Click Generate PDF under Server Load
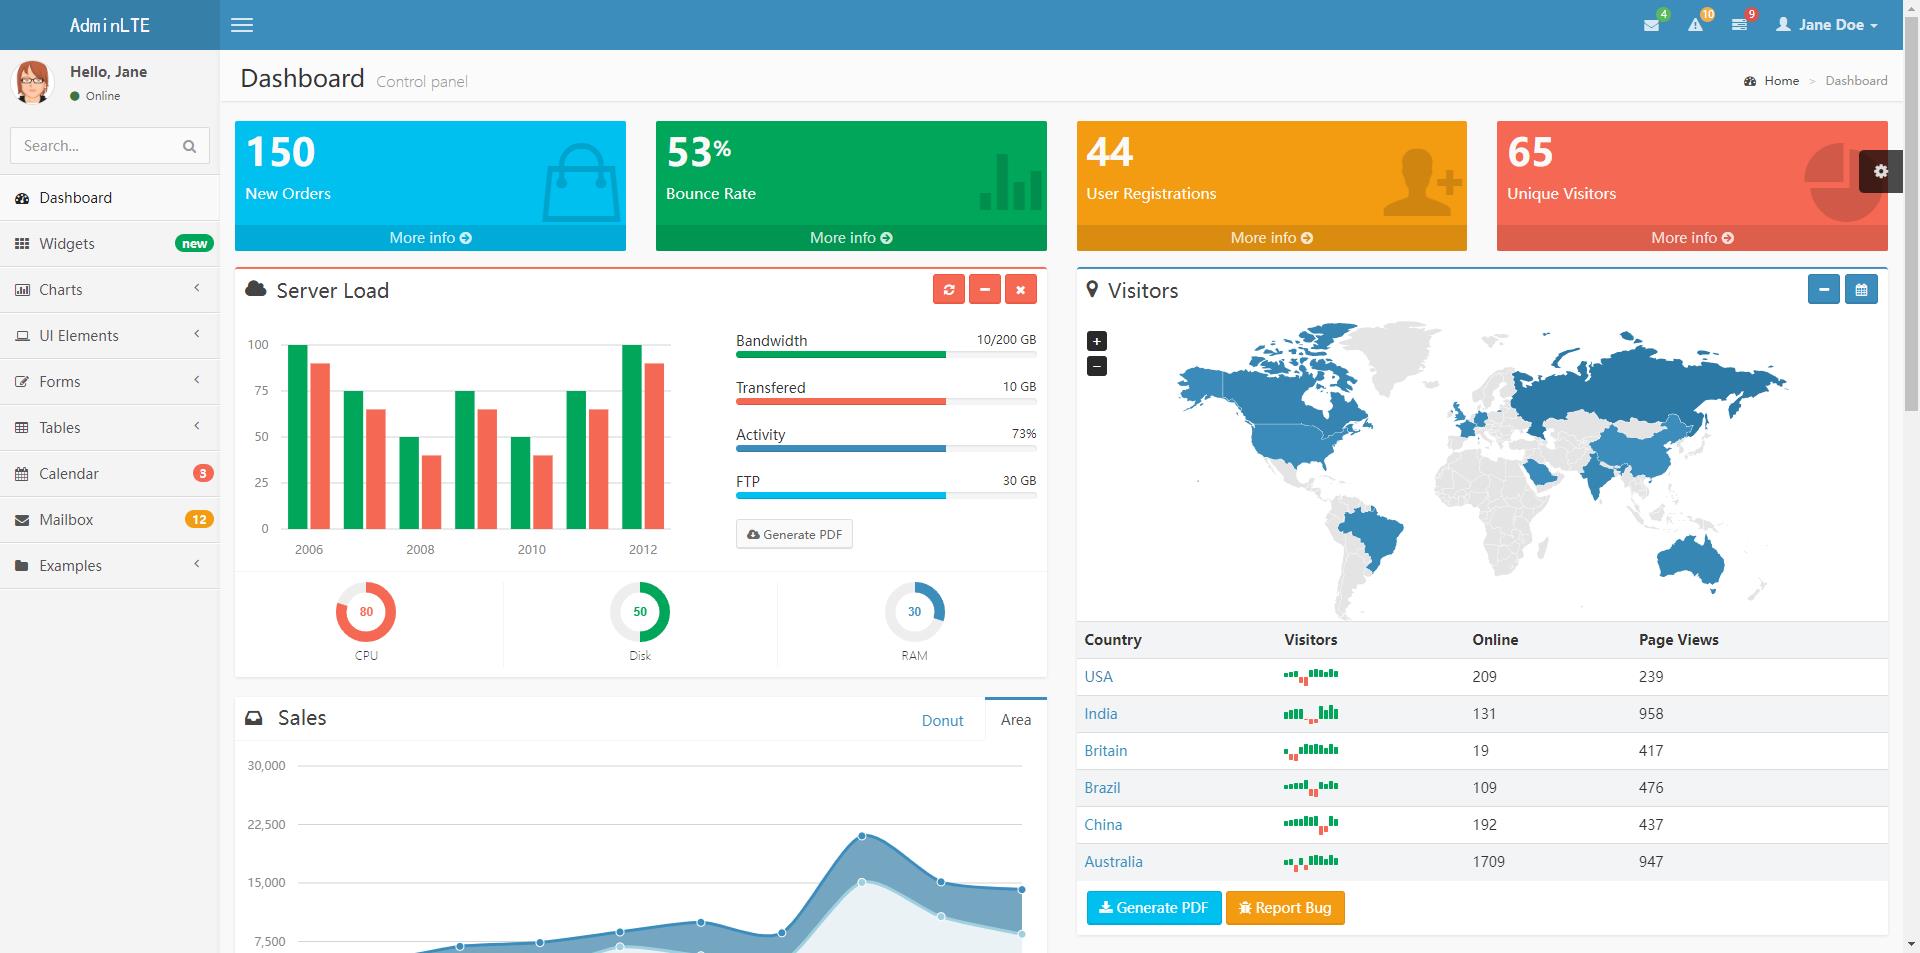 pos(794,534)
